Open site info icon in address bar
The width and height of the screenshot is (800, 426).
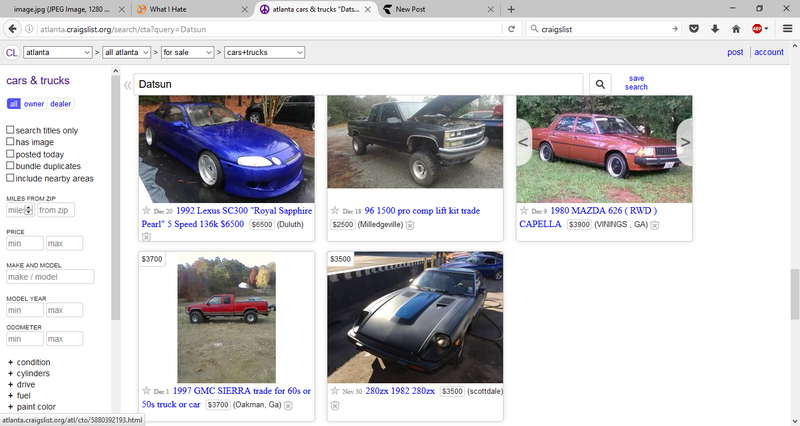pyautogui.click(x=29, y=29)
